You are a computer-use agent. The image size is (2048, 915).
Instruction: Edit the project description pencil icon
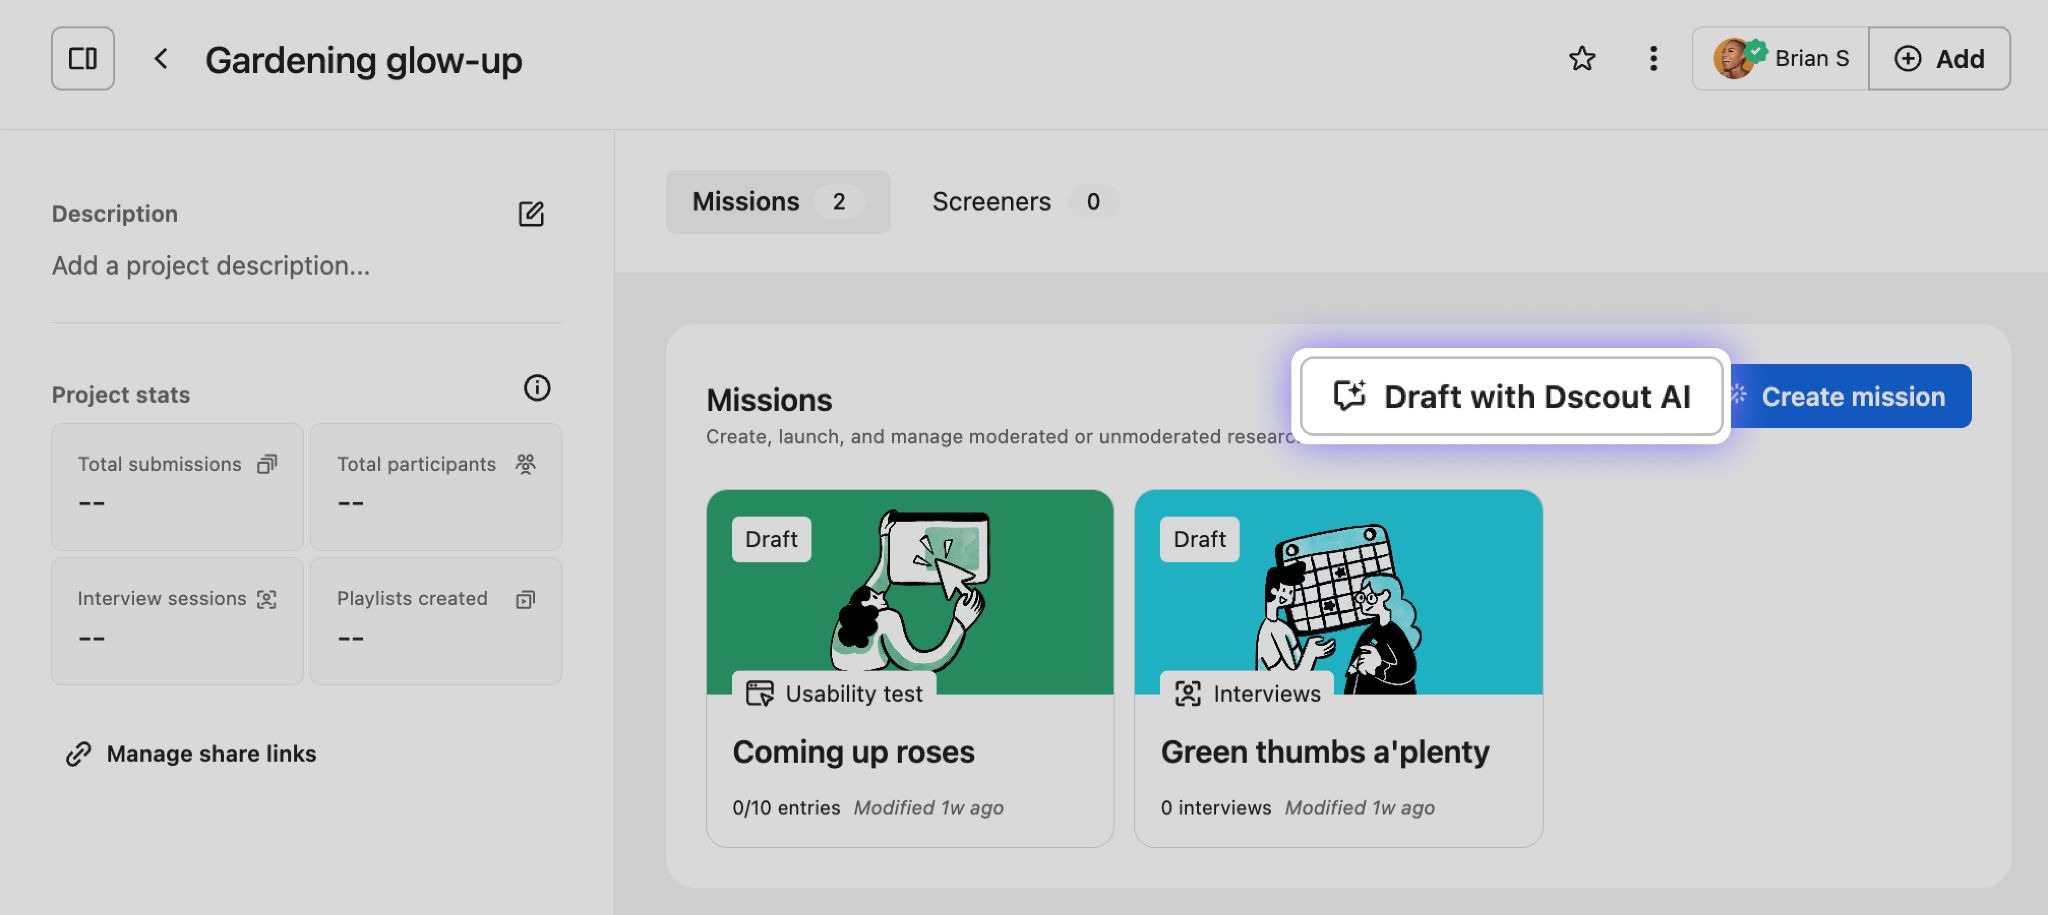tap(531, 214)
